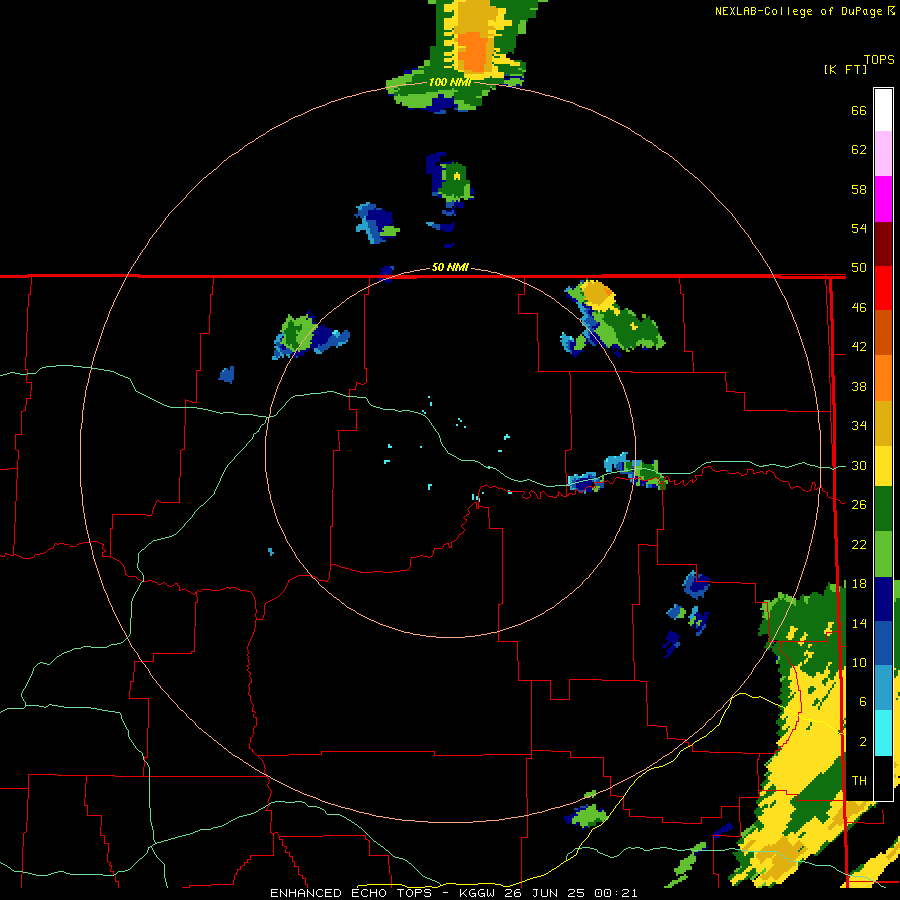Viewport: 900px width, 900px height.
Task: Click the "100 NMI" range ring label
Action: [x=450, y=82]
